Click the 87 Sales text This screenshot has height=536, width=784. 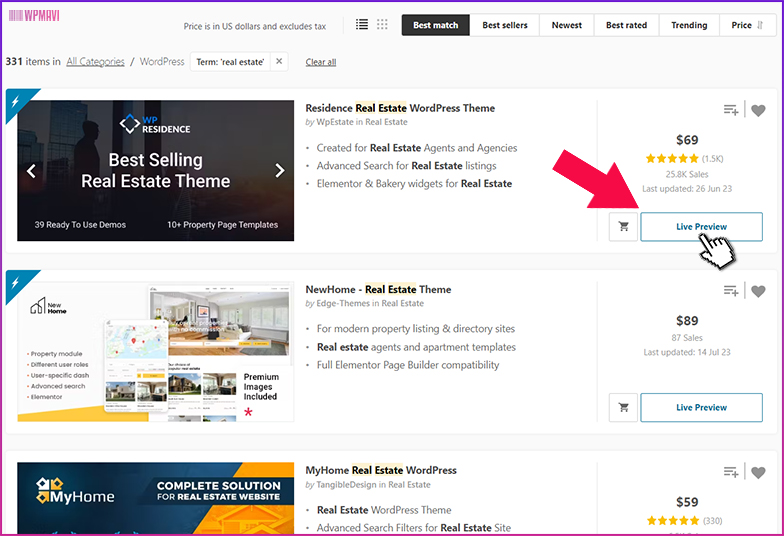[687, 338]
